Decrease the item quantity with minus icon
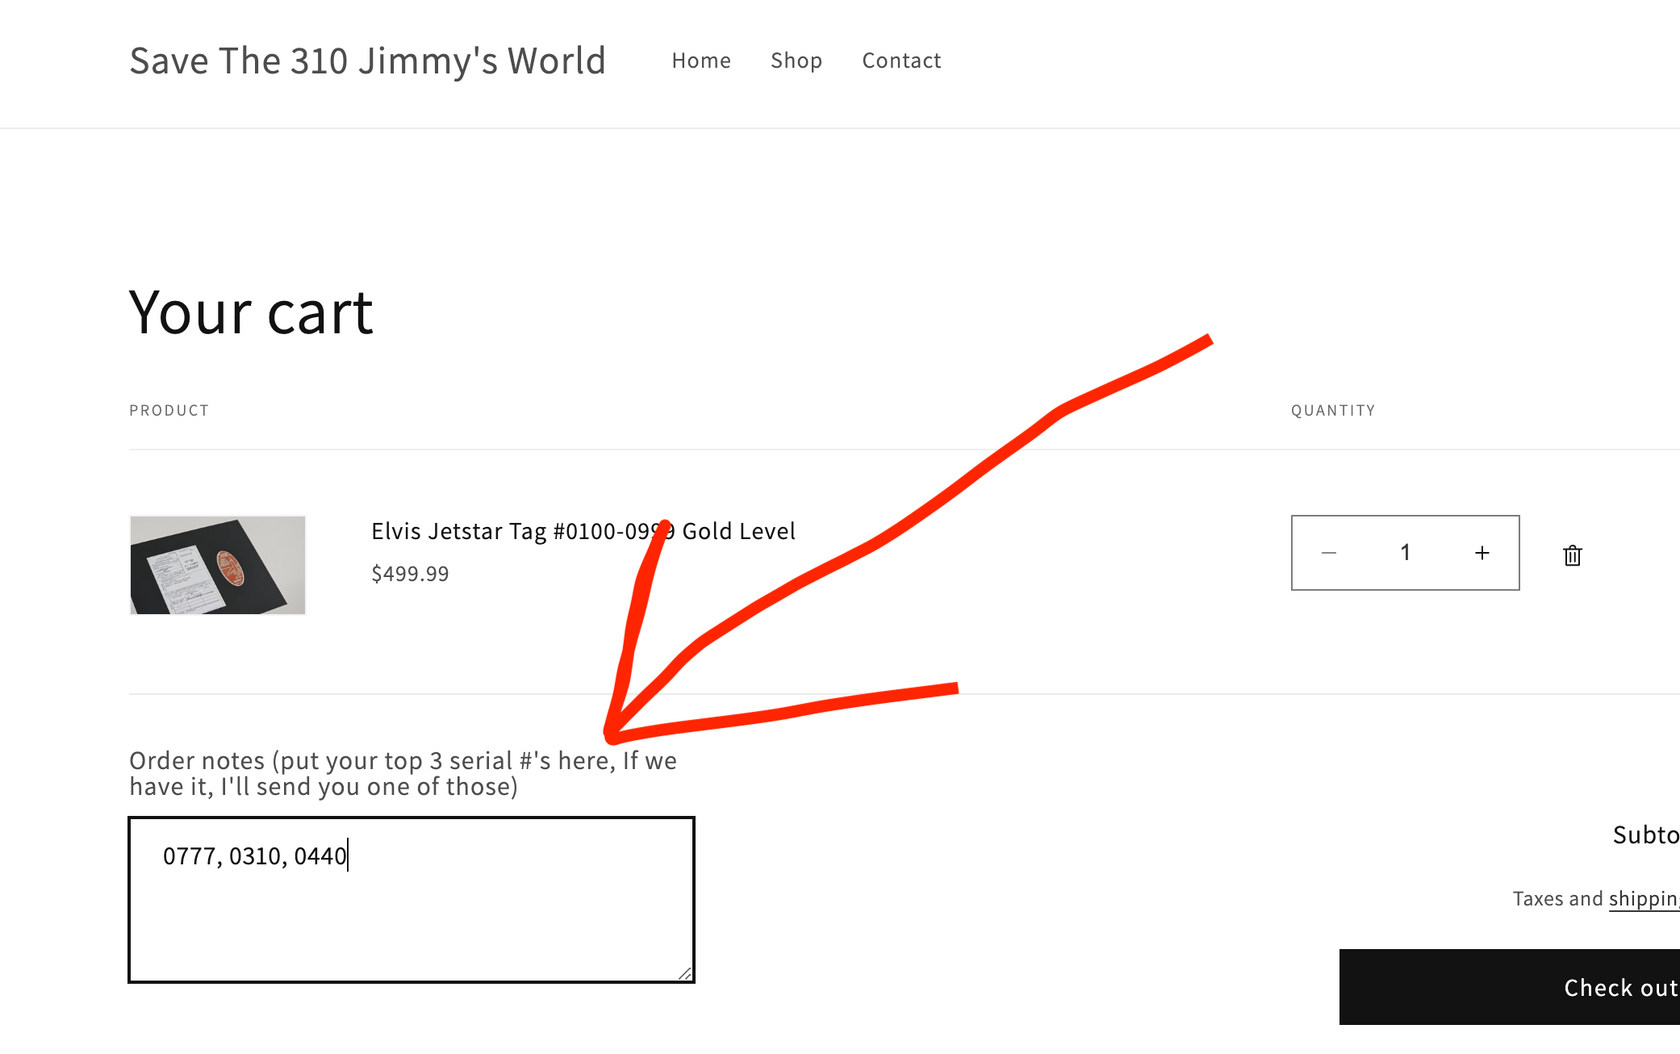 pos(1329,552)
